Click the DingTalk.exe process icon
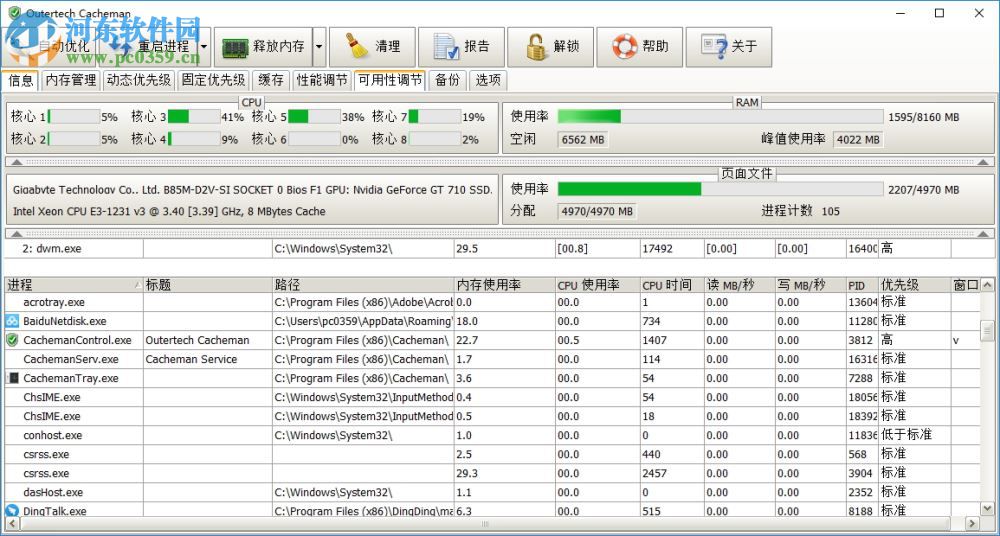 (12, 511)
